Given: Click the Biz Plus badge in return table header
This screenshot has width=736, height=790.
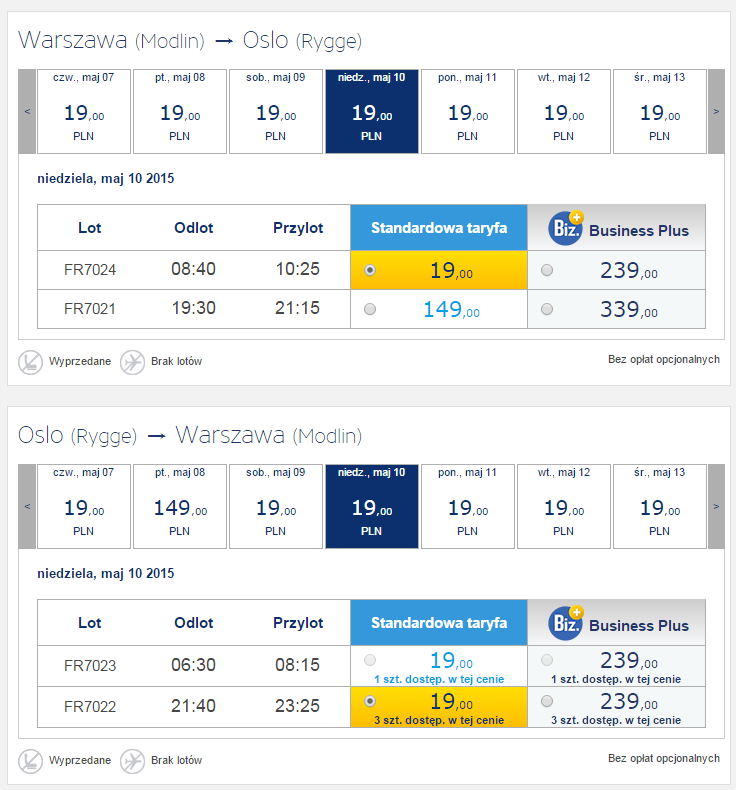Looking at the screenshot, I should [x=566, y=623].
